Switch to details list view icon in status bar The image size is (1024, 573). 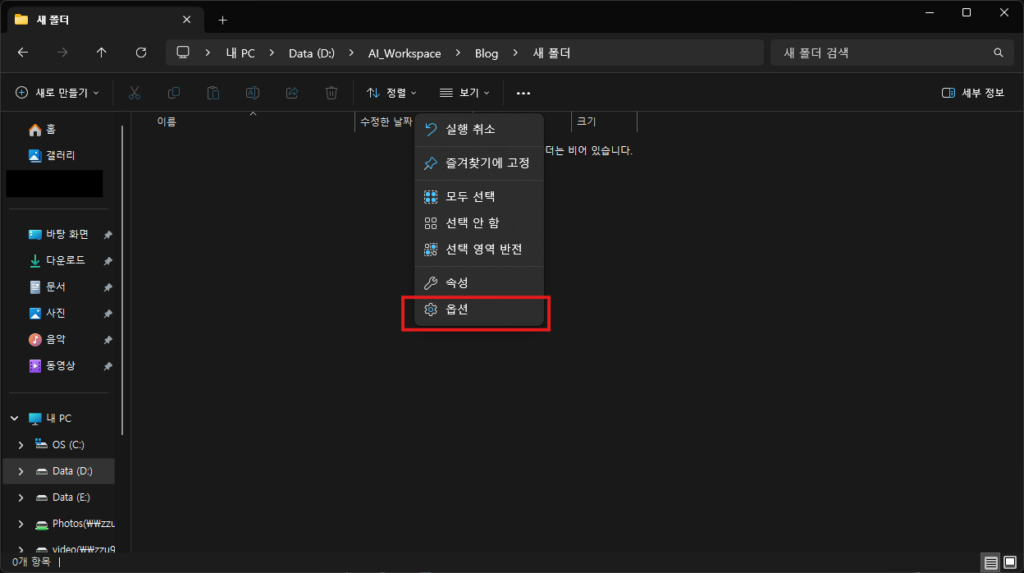pyautogui.click(x=991, y=563)
